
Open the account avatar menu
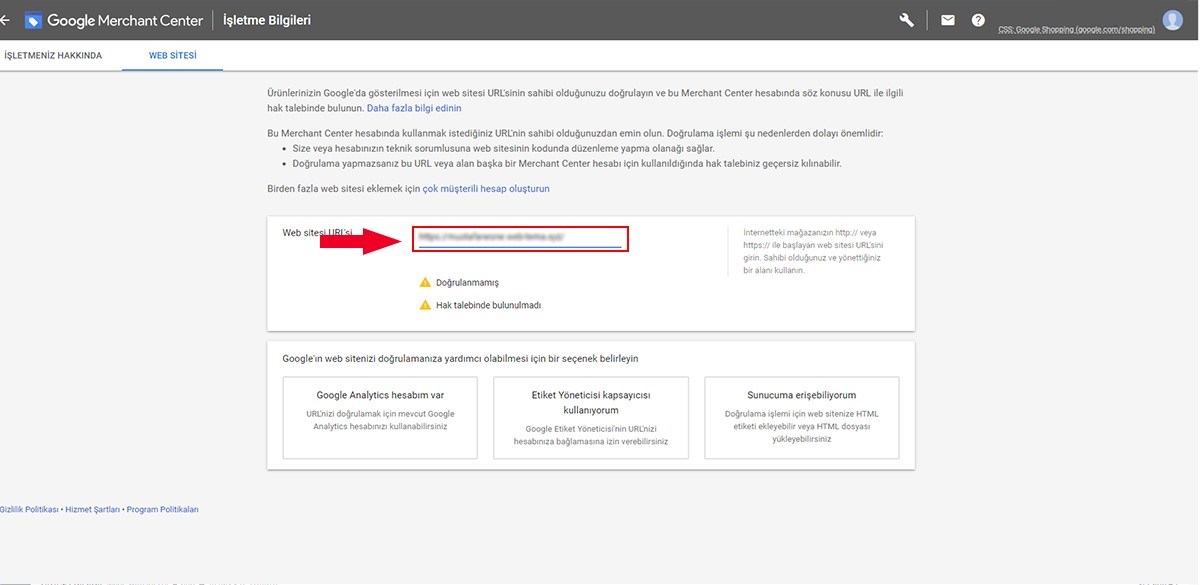pos(1173,20)
